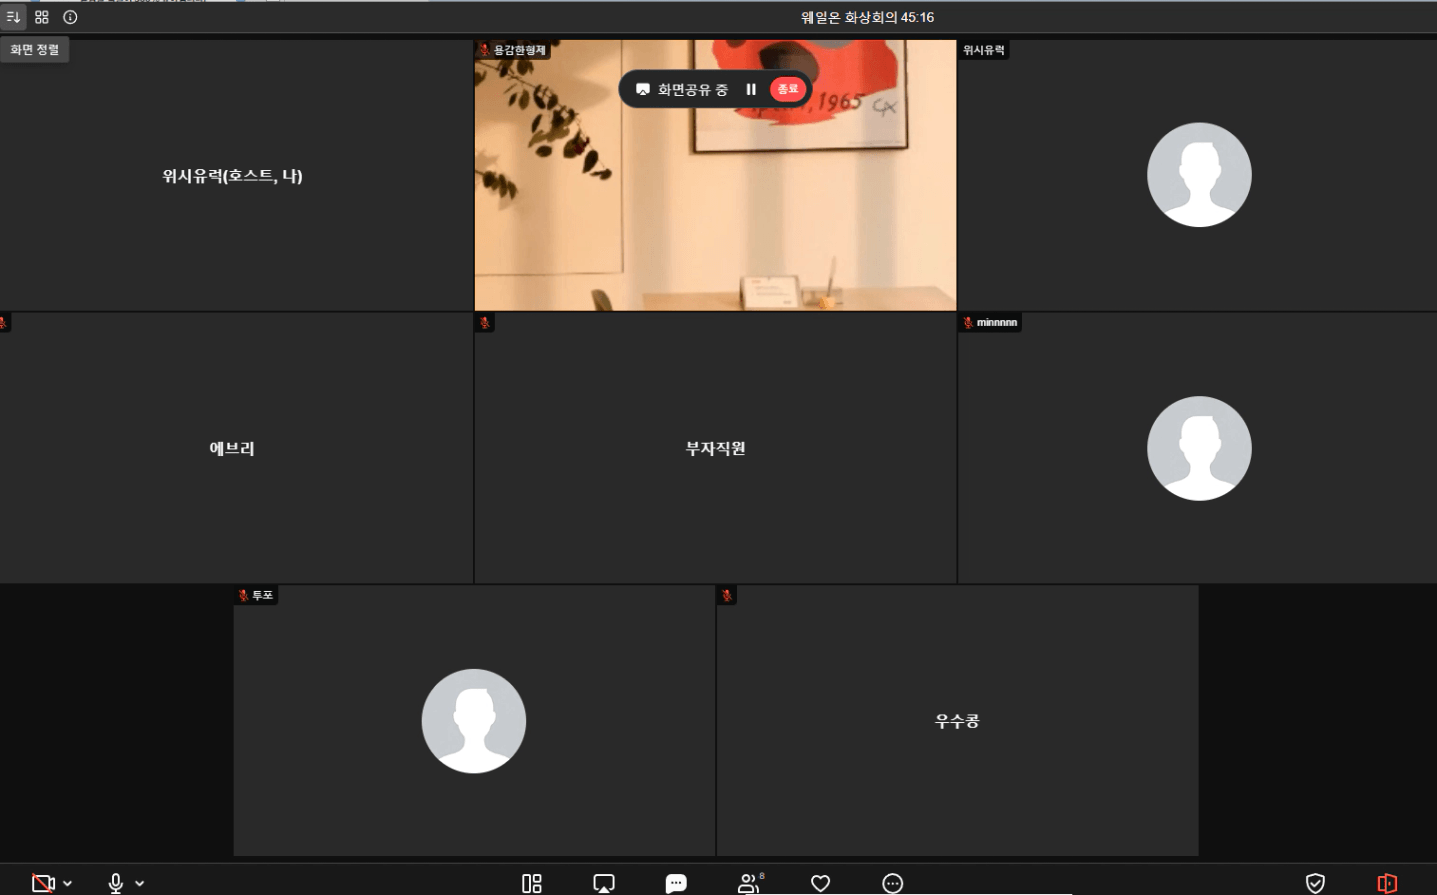Click the red 종료 button to stop sharing
The height and width of the screenshot is (895, 1437).
[x=788, y=89]
